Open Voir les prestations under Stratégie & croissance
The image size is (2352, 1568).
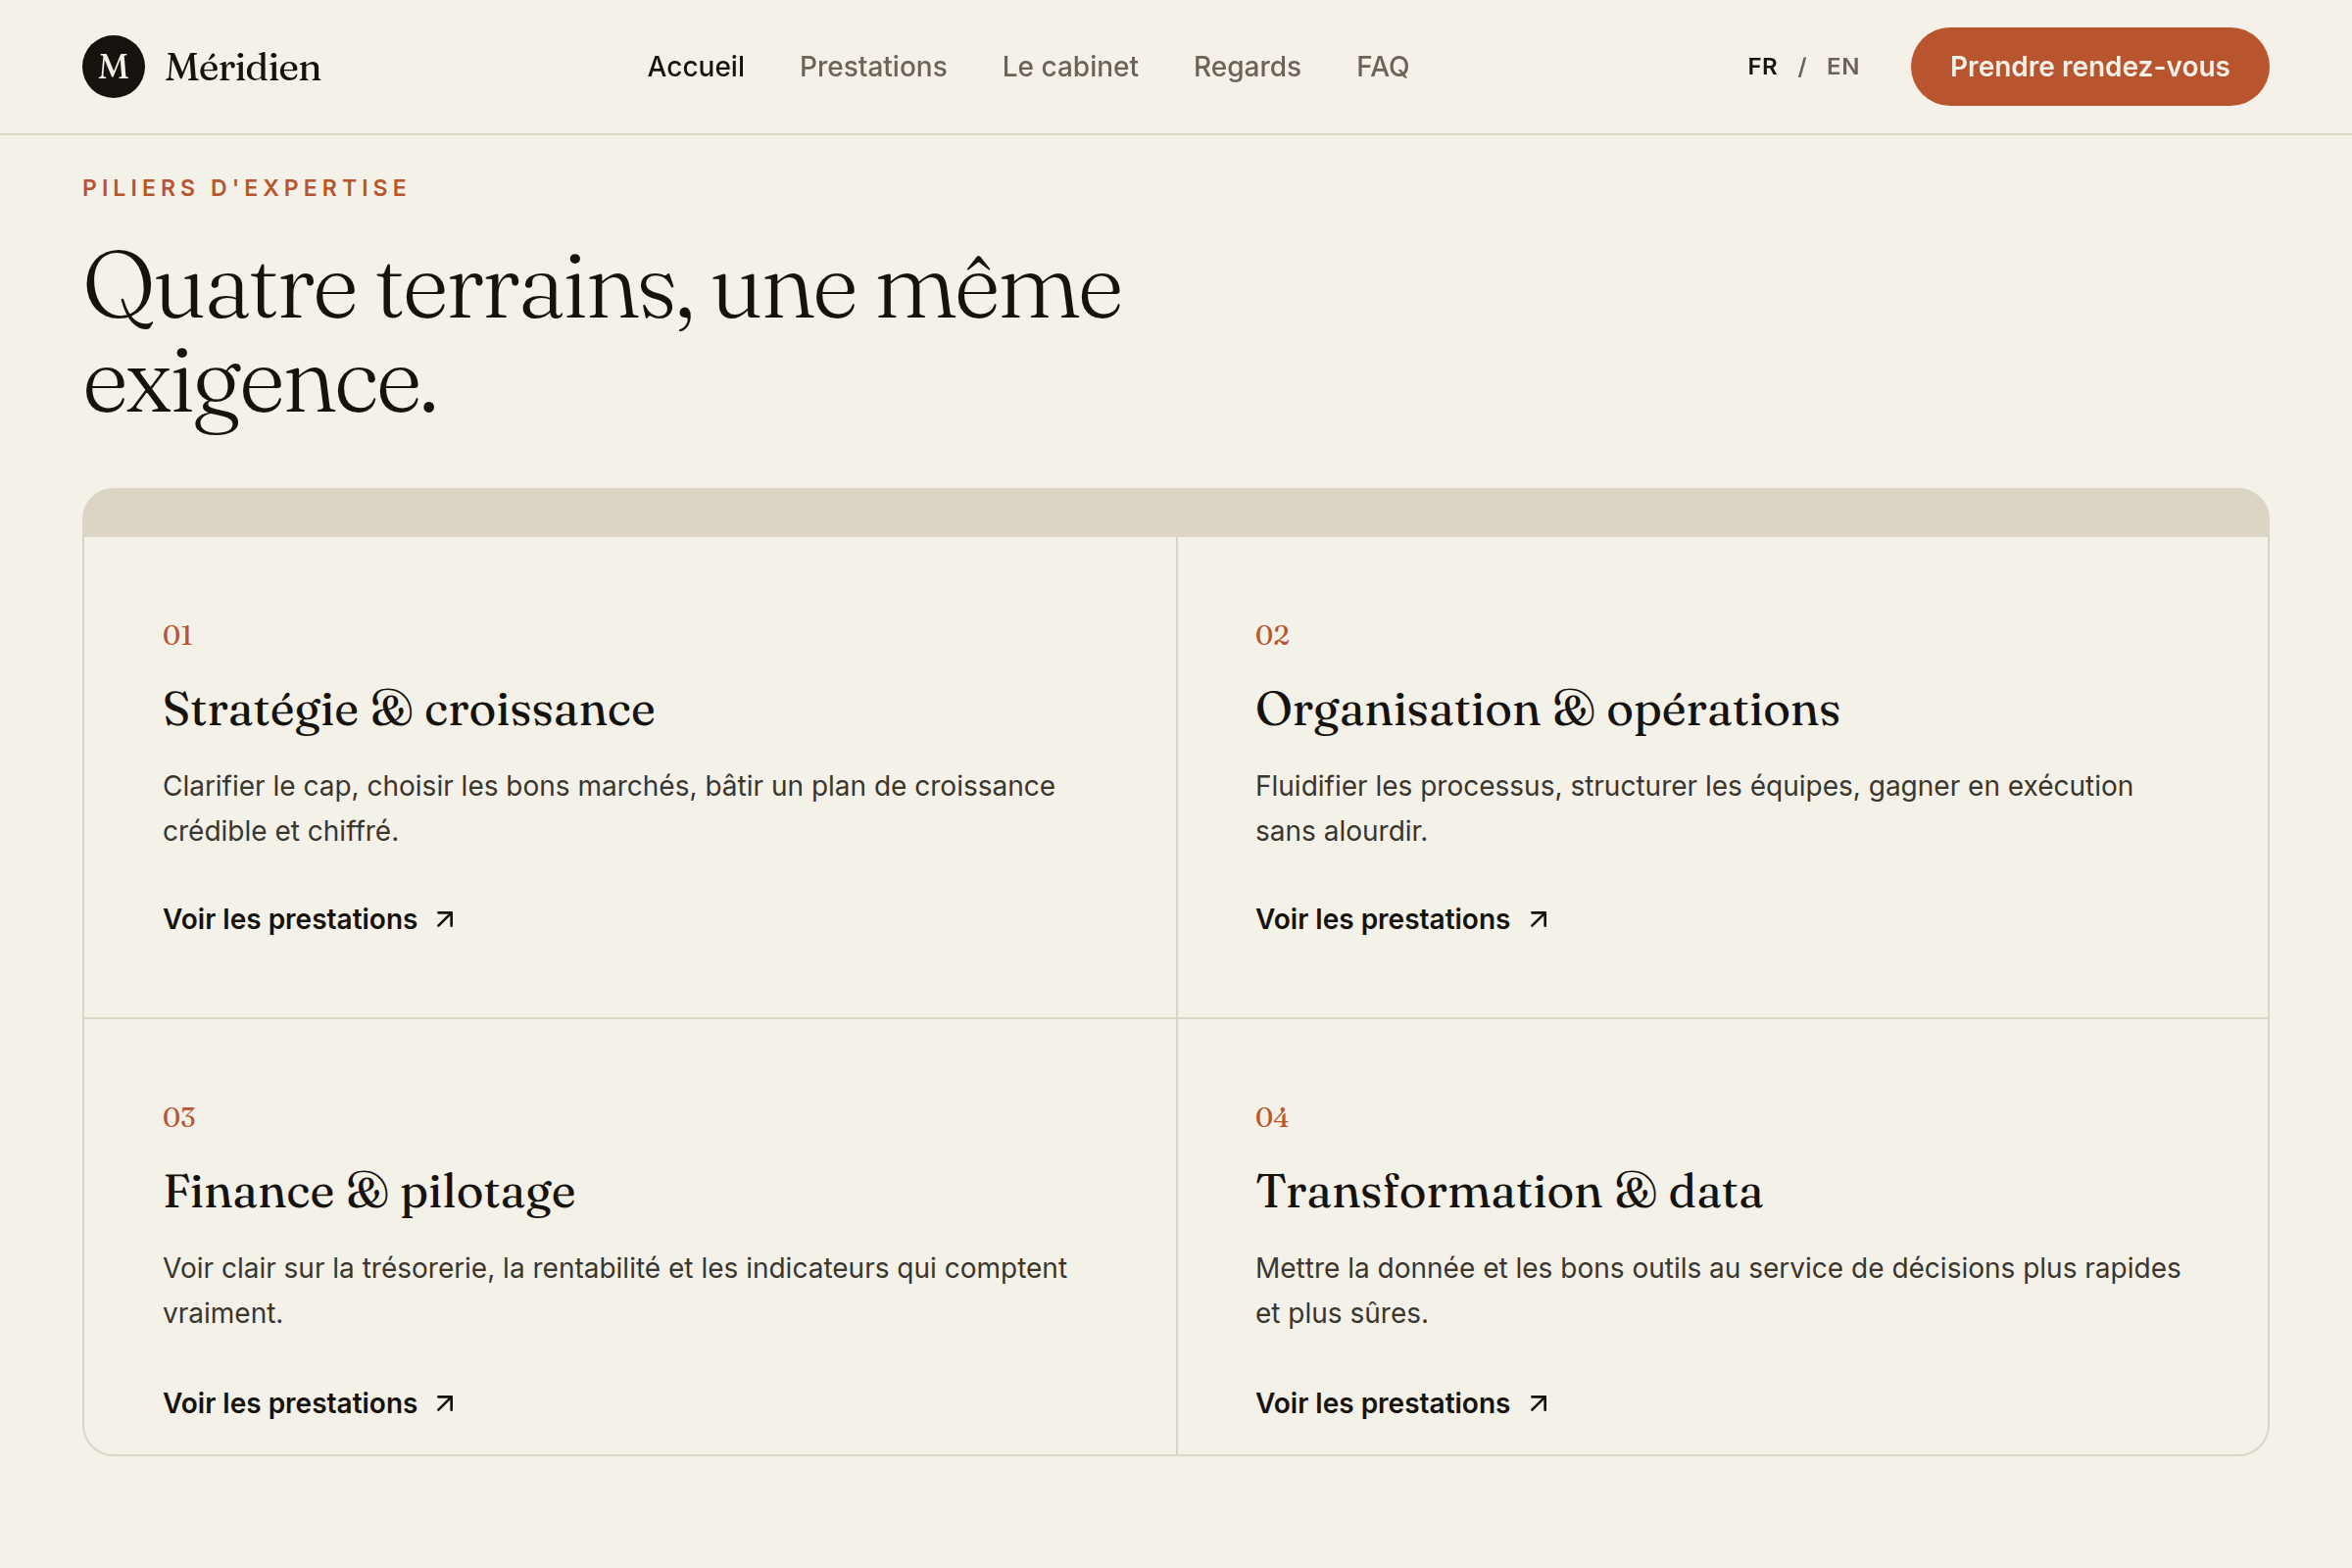309,919
